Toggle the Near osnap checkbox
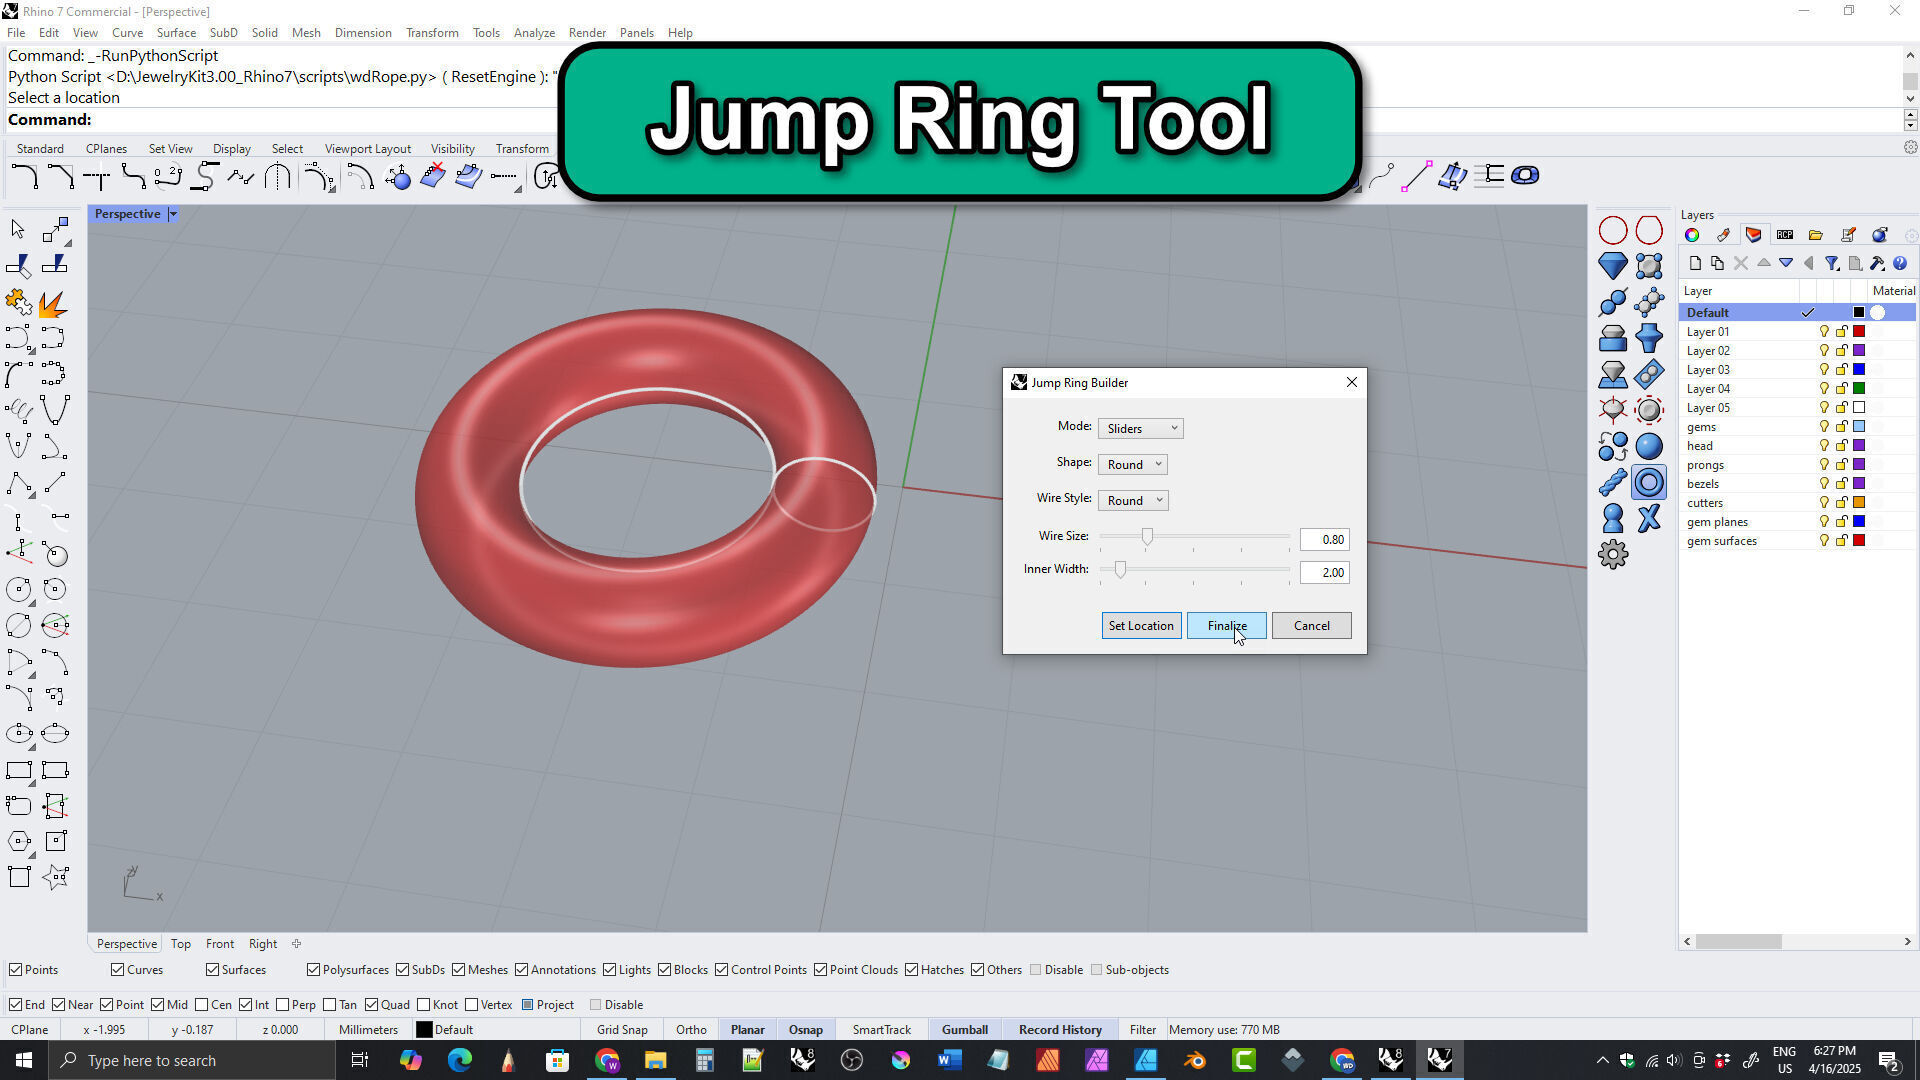 point(58,1005)
